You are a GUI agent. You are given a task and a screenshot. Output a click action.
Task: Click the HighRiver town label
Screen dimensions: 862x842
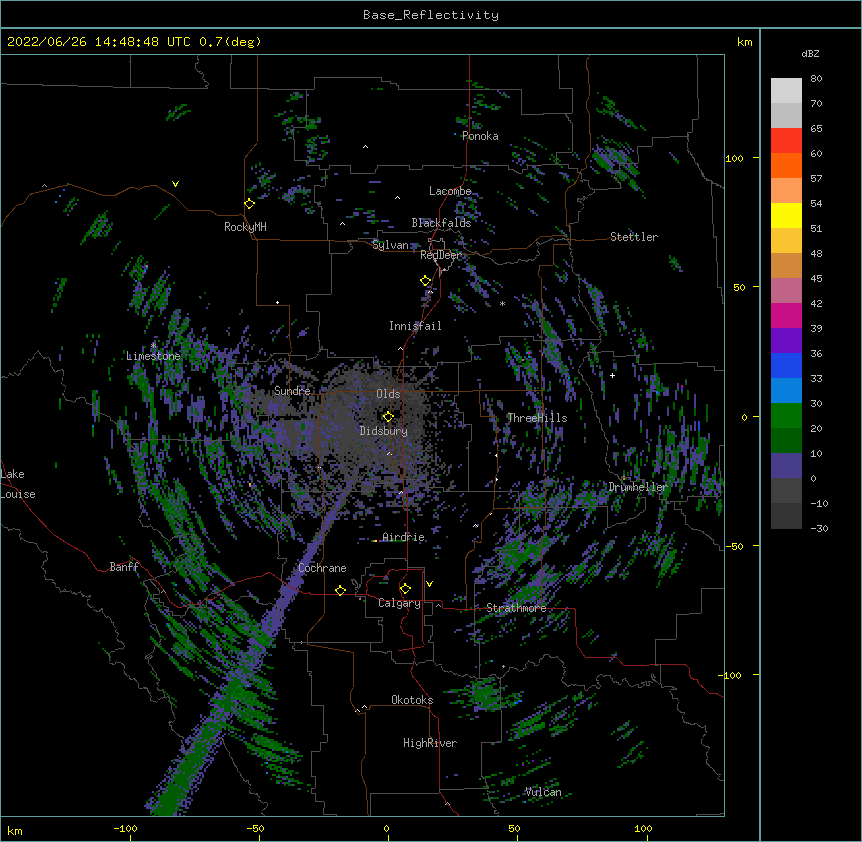pyautogui.click(x=430, y=743)
